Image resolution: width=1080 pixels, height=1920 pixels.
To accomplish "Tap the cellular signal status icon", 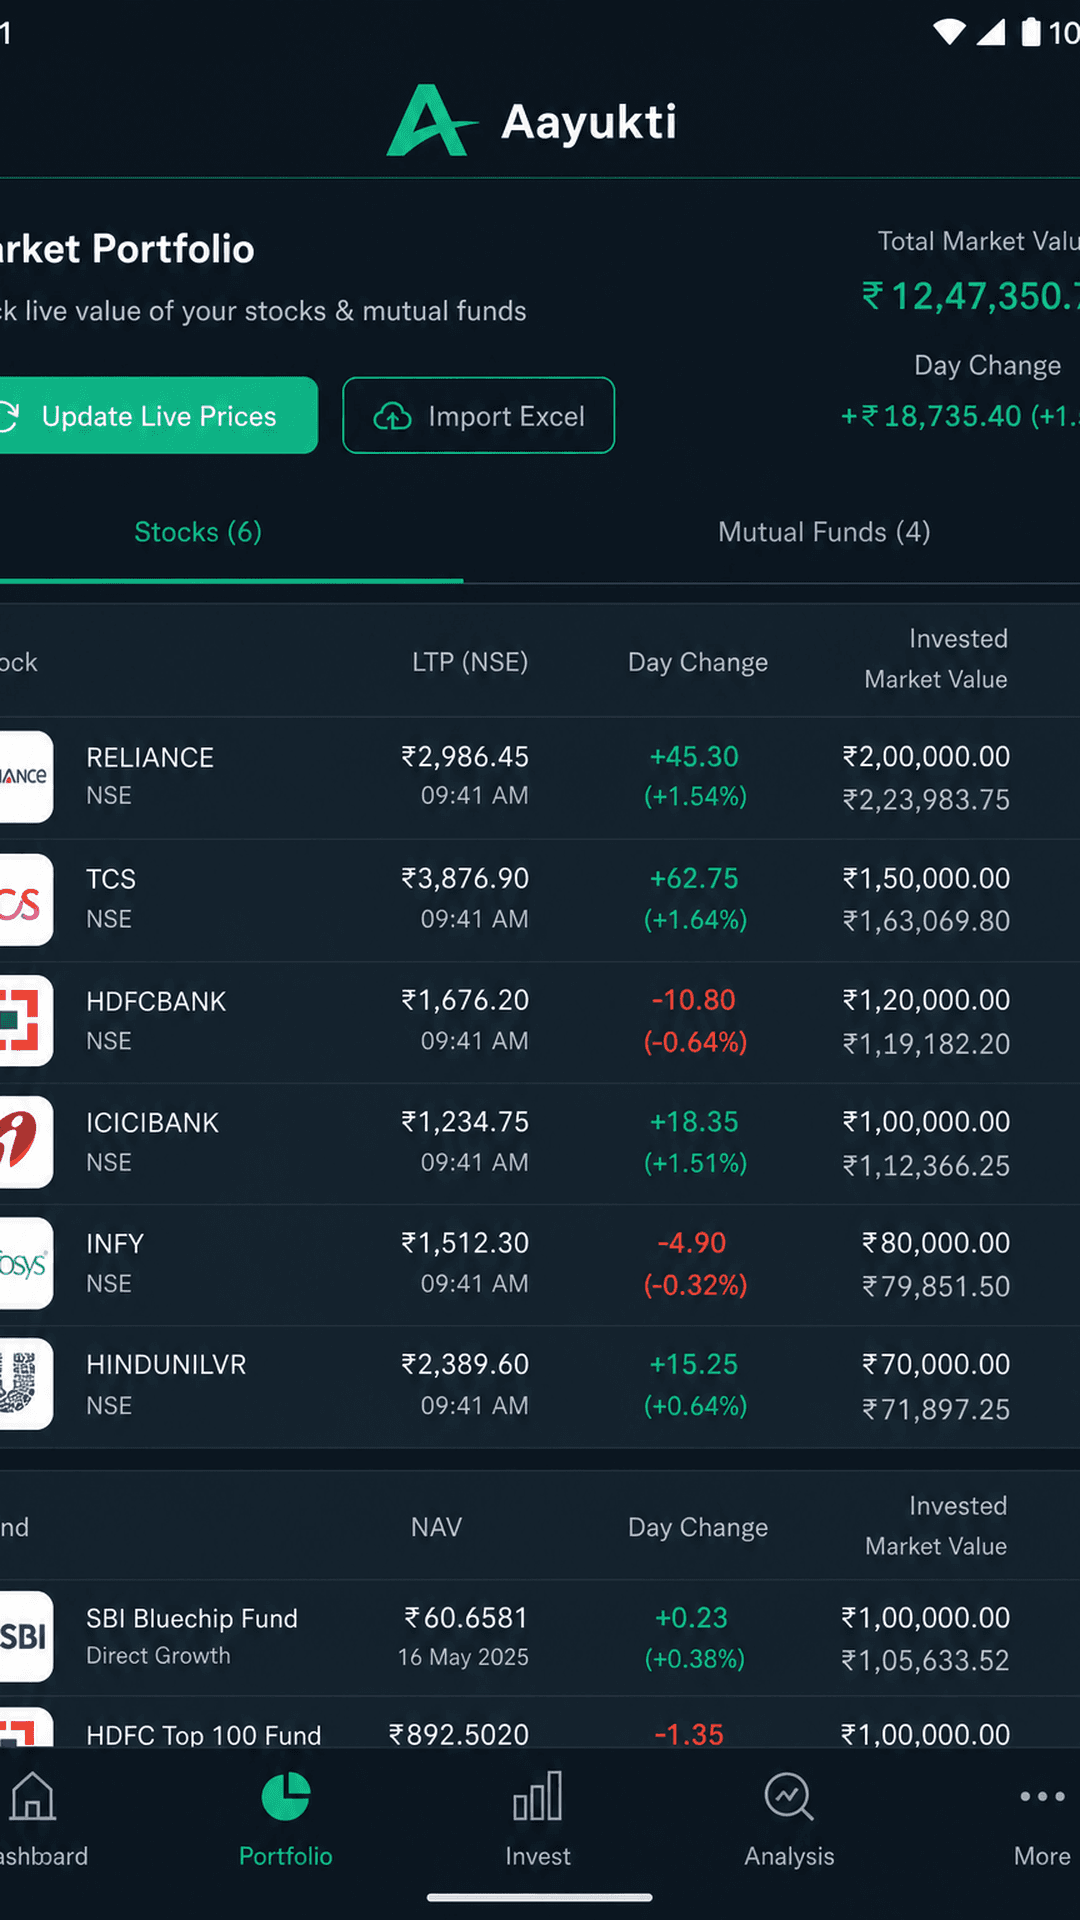I will pyautogui.click(x=990, y=32).
